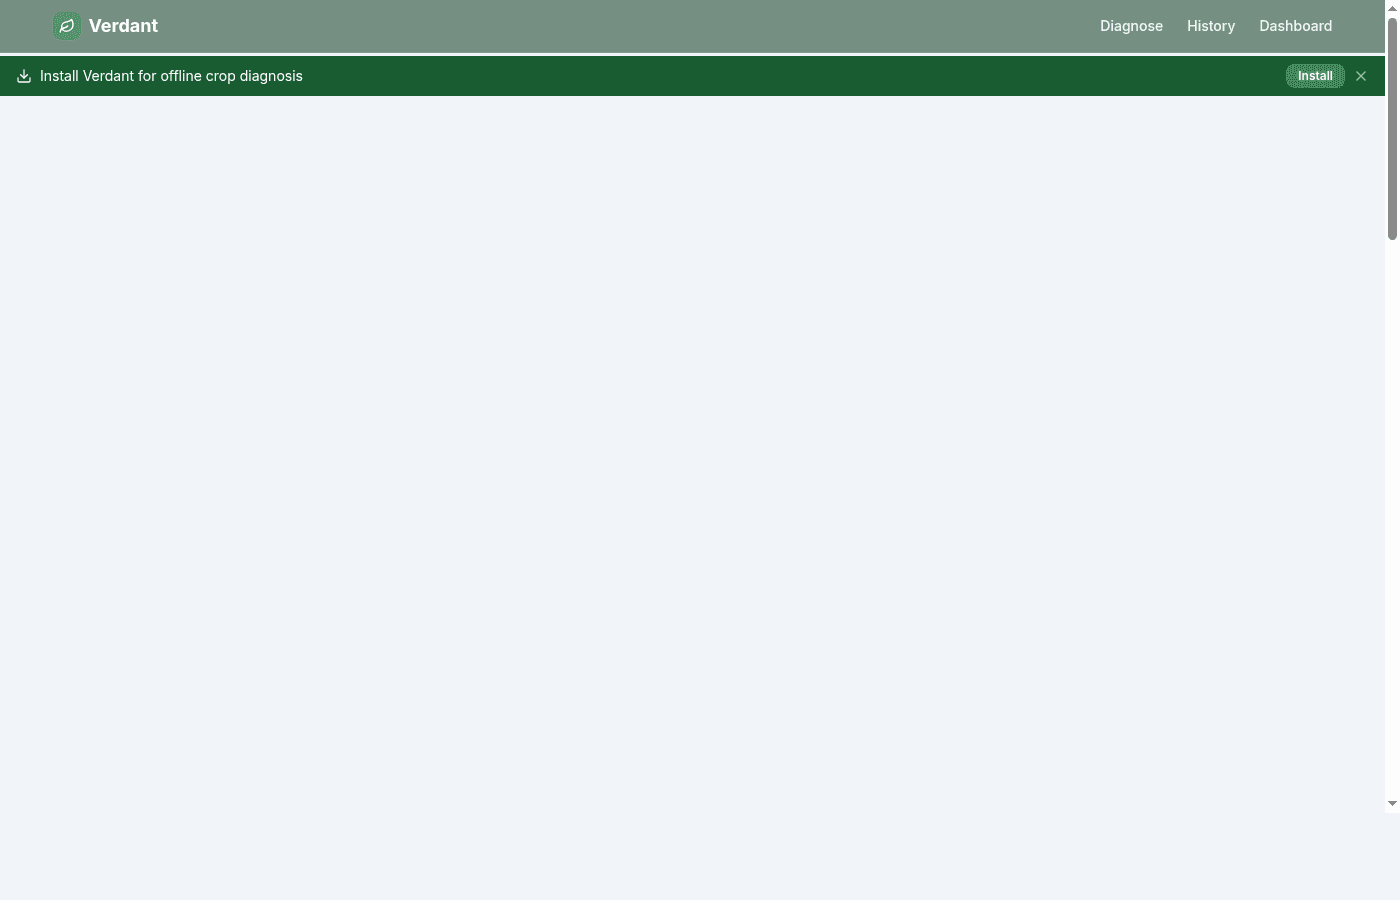Go to the History page

coord(1211,26)
